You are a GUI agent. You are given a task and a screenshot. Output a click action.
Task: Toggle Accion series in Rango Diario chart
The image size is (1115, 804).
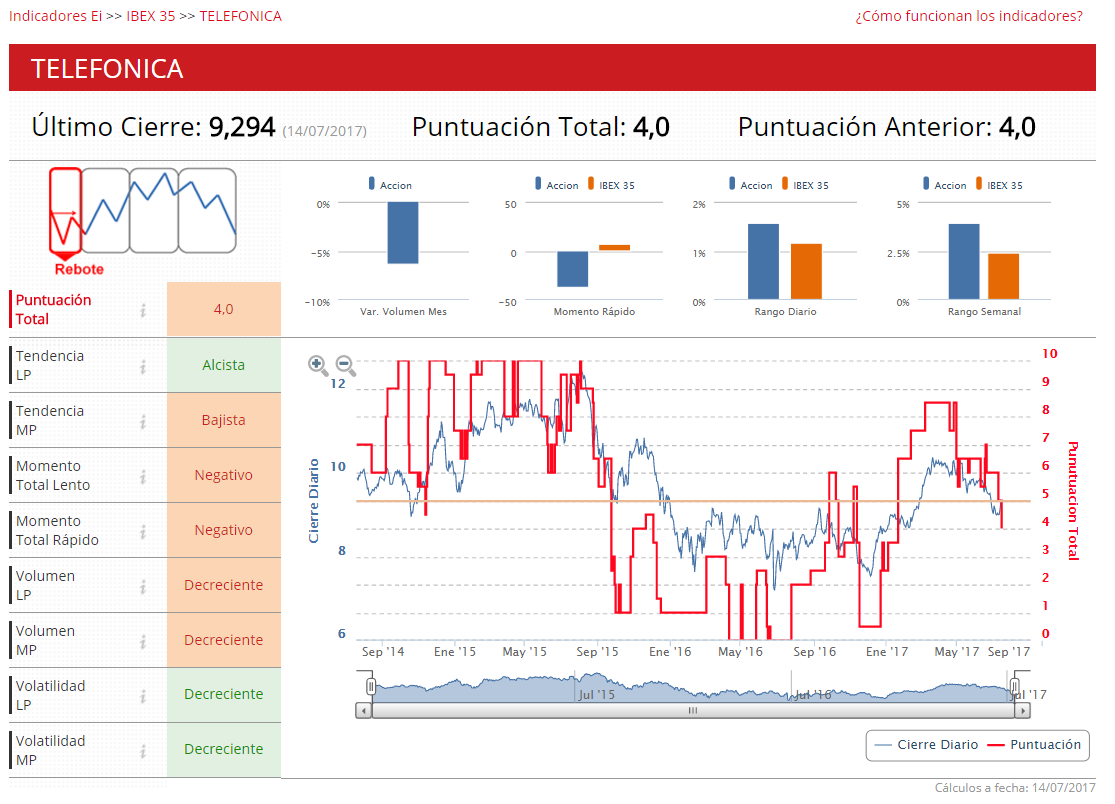tap(751, 185)
